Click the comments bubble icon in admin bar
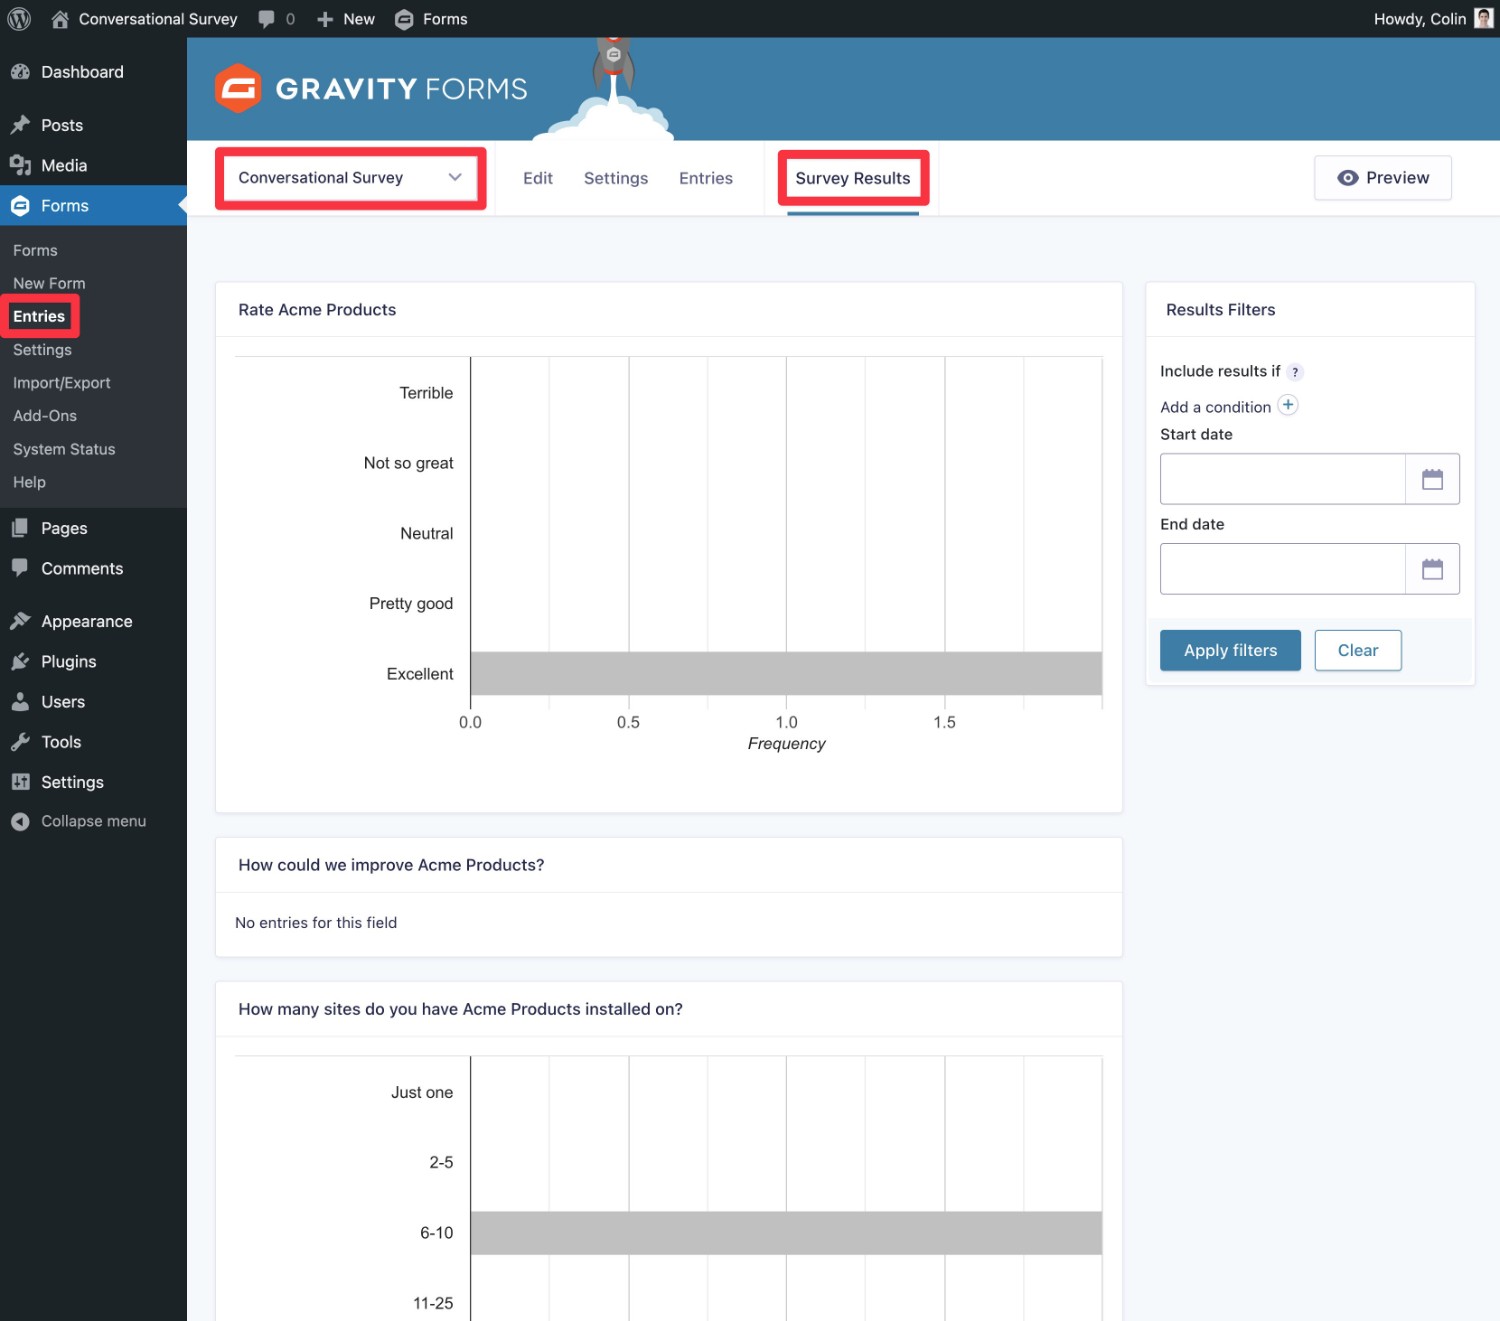The height and width of the screenshot is (1321, 1500). pyautogui.click(x=266, y=19)
